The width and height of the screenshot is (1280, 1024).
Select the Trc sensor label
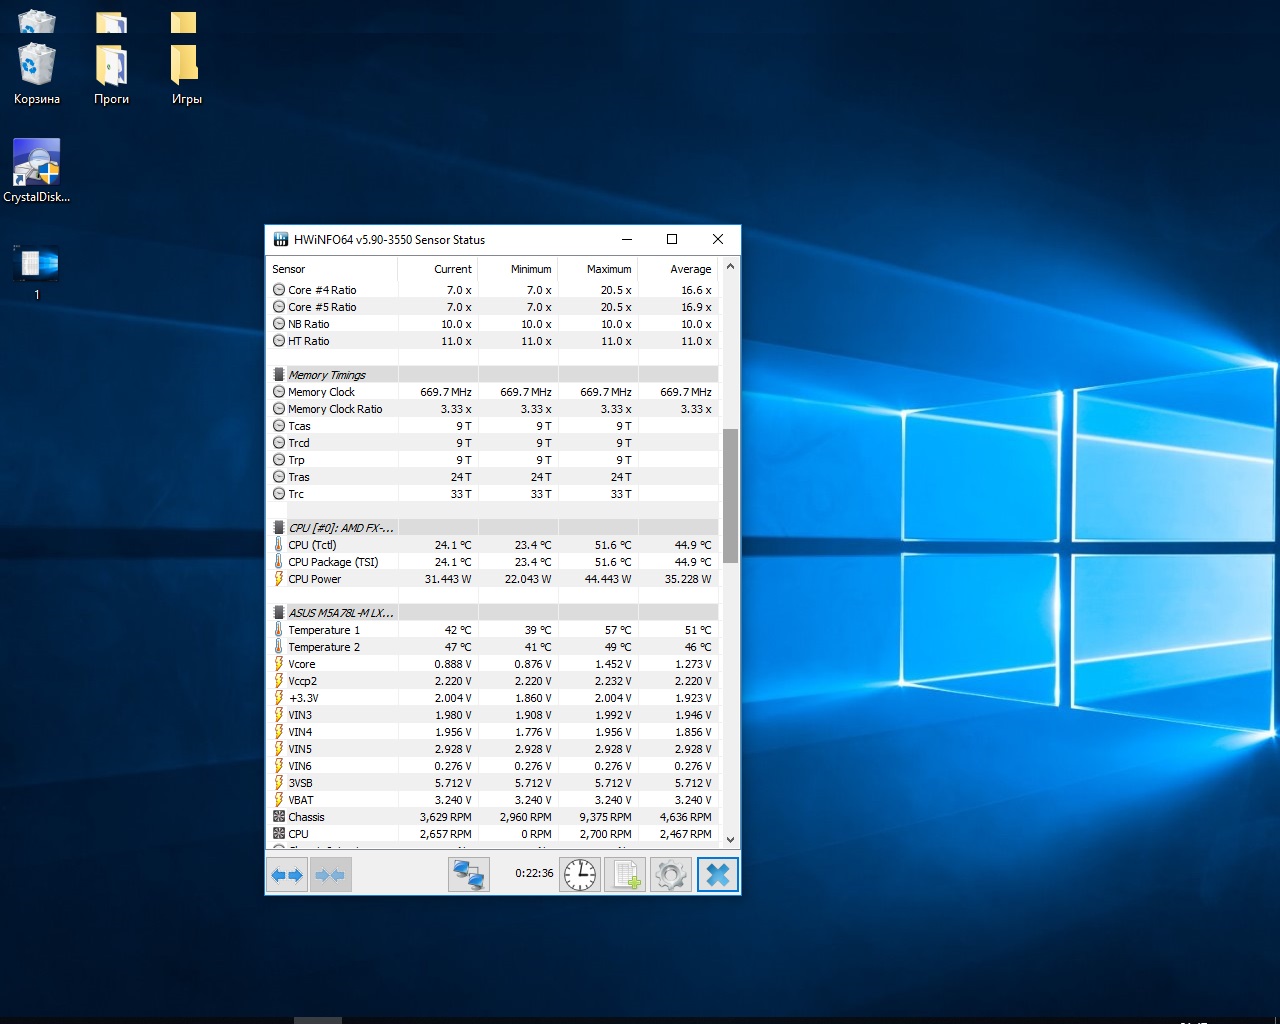[296, 494]
